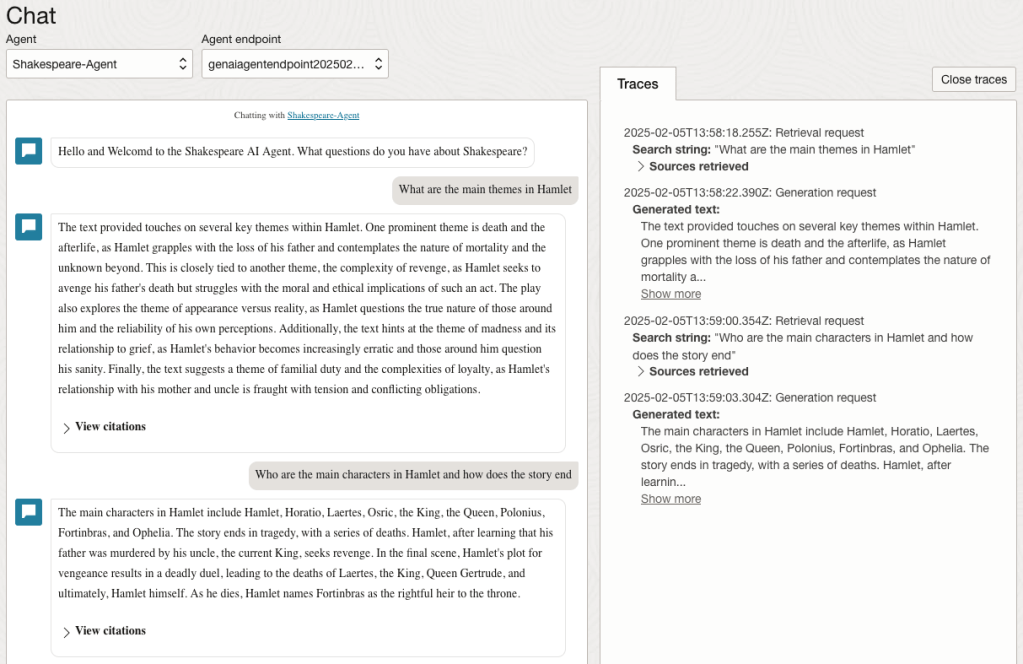Click the agent icon beside the Hamlet themes answer
The width and height of the screenshot is (1023, 664).
29,227
